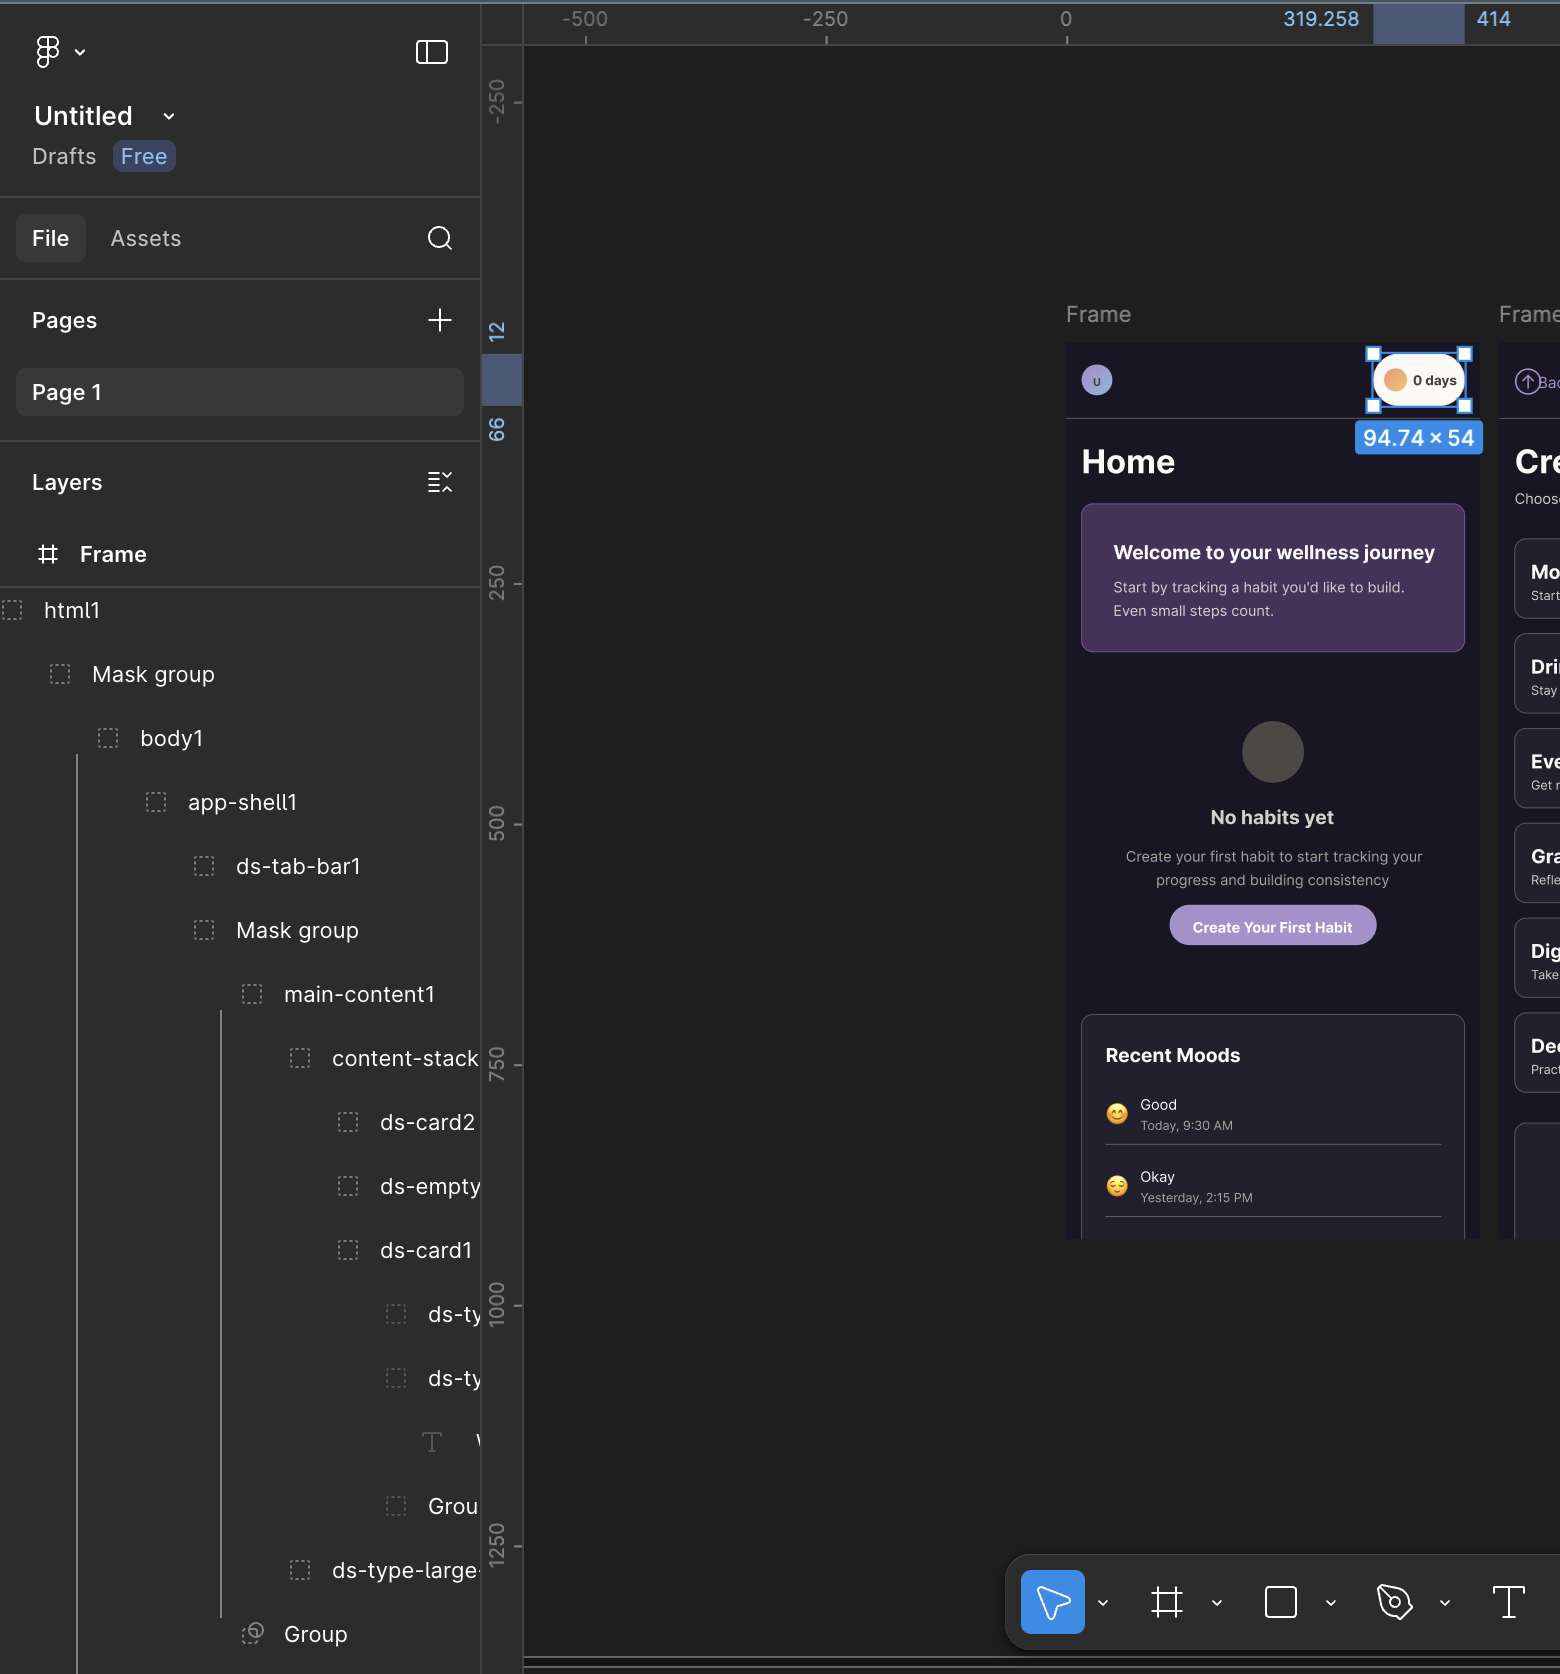
Task: Click the Free plan badge
Action: tap(144, 156)
